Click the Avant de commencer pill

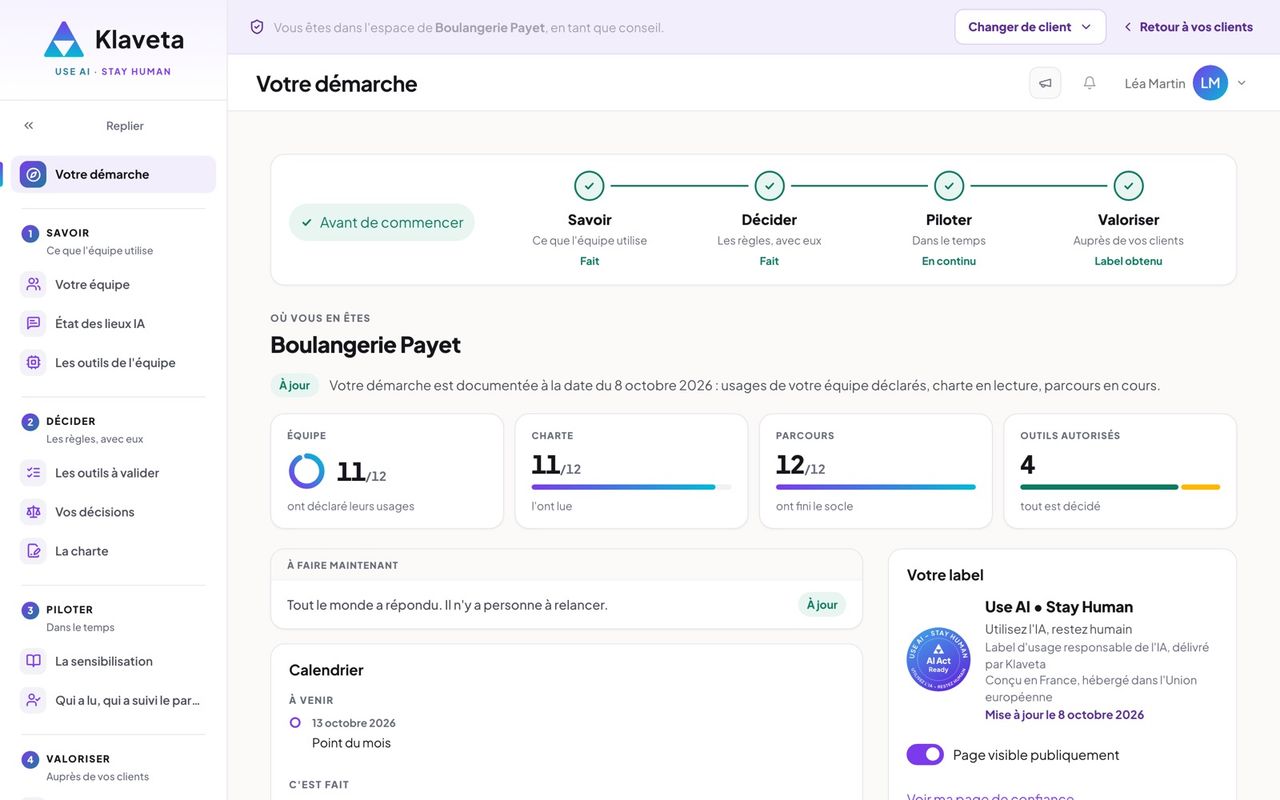point(382,222)
